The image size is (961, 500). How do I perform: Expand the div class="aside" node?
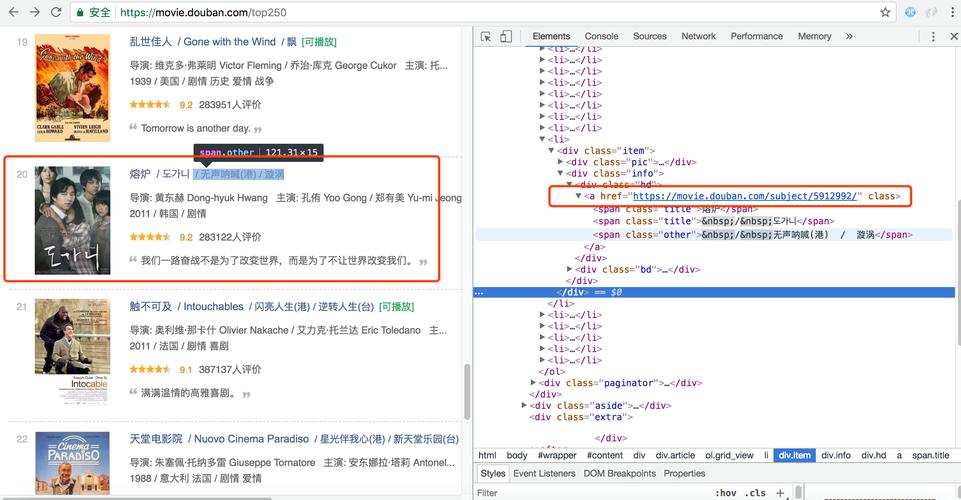point(524,405)
